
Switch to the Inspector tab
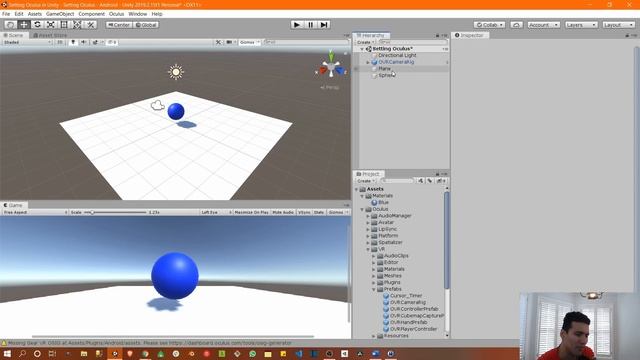(470, 36)
